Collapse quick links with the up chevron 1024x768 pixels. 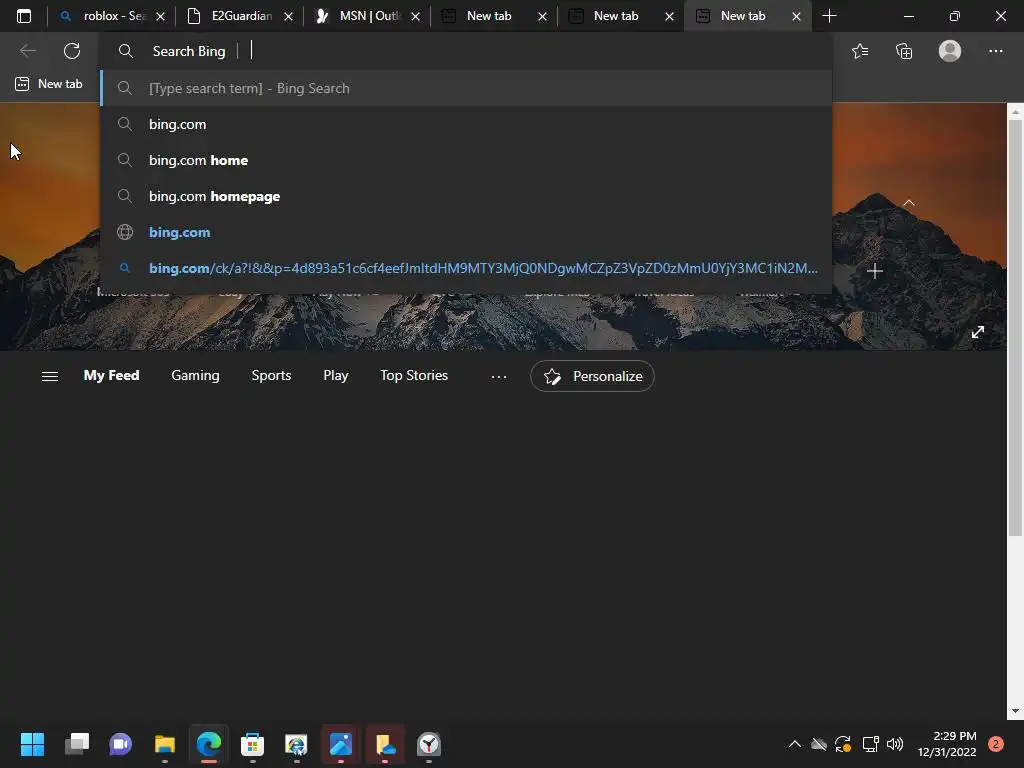pos(908,203)
